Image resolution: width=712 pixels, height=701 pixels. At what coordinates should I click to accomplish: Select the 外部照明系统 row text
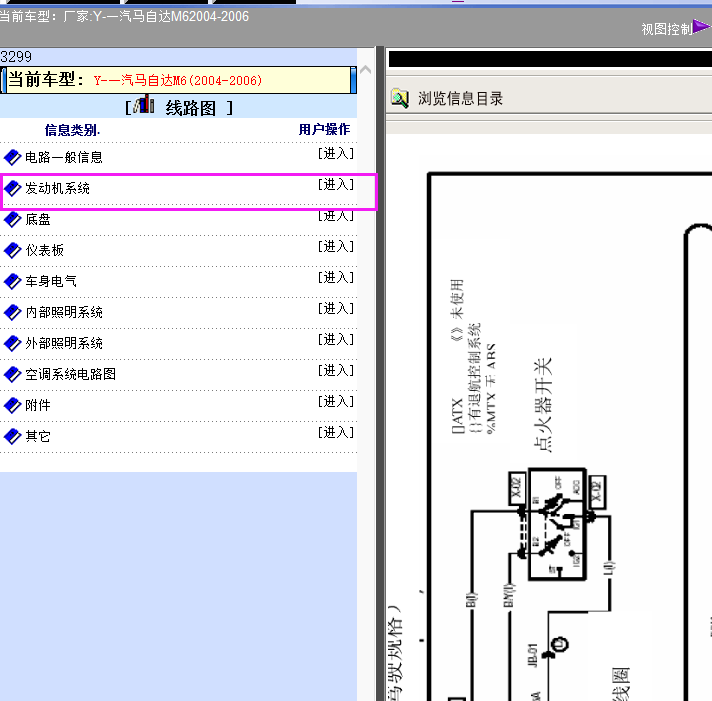coord(64,344)
